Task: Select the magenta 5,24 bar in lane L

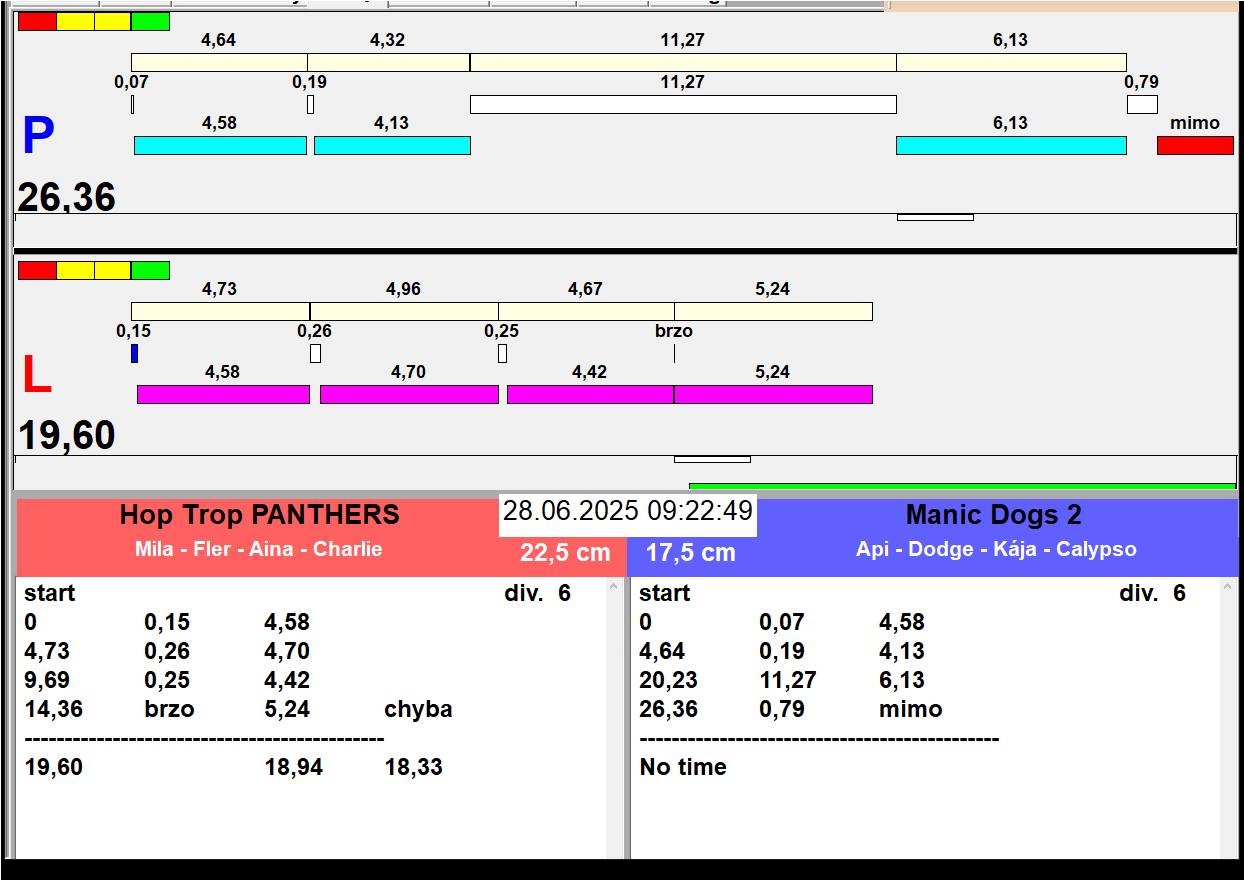Action: 773,394
